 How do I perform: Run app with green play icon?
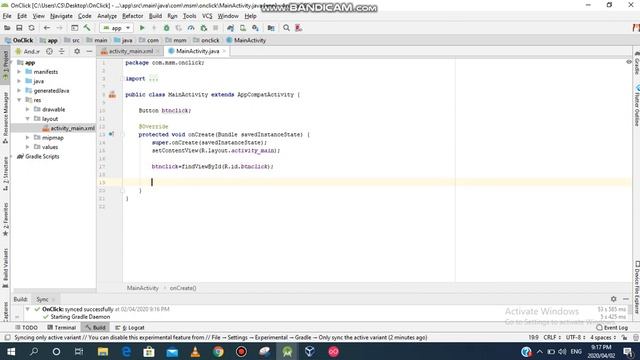[142, 28]
